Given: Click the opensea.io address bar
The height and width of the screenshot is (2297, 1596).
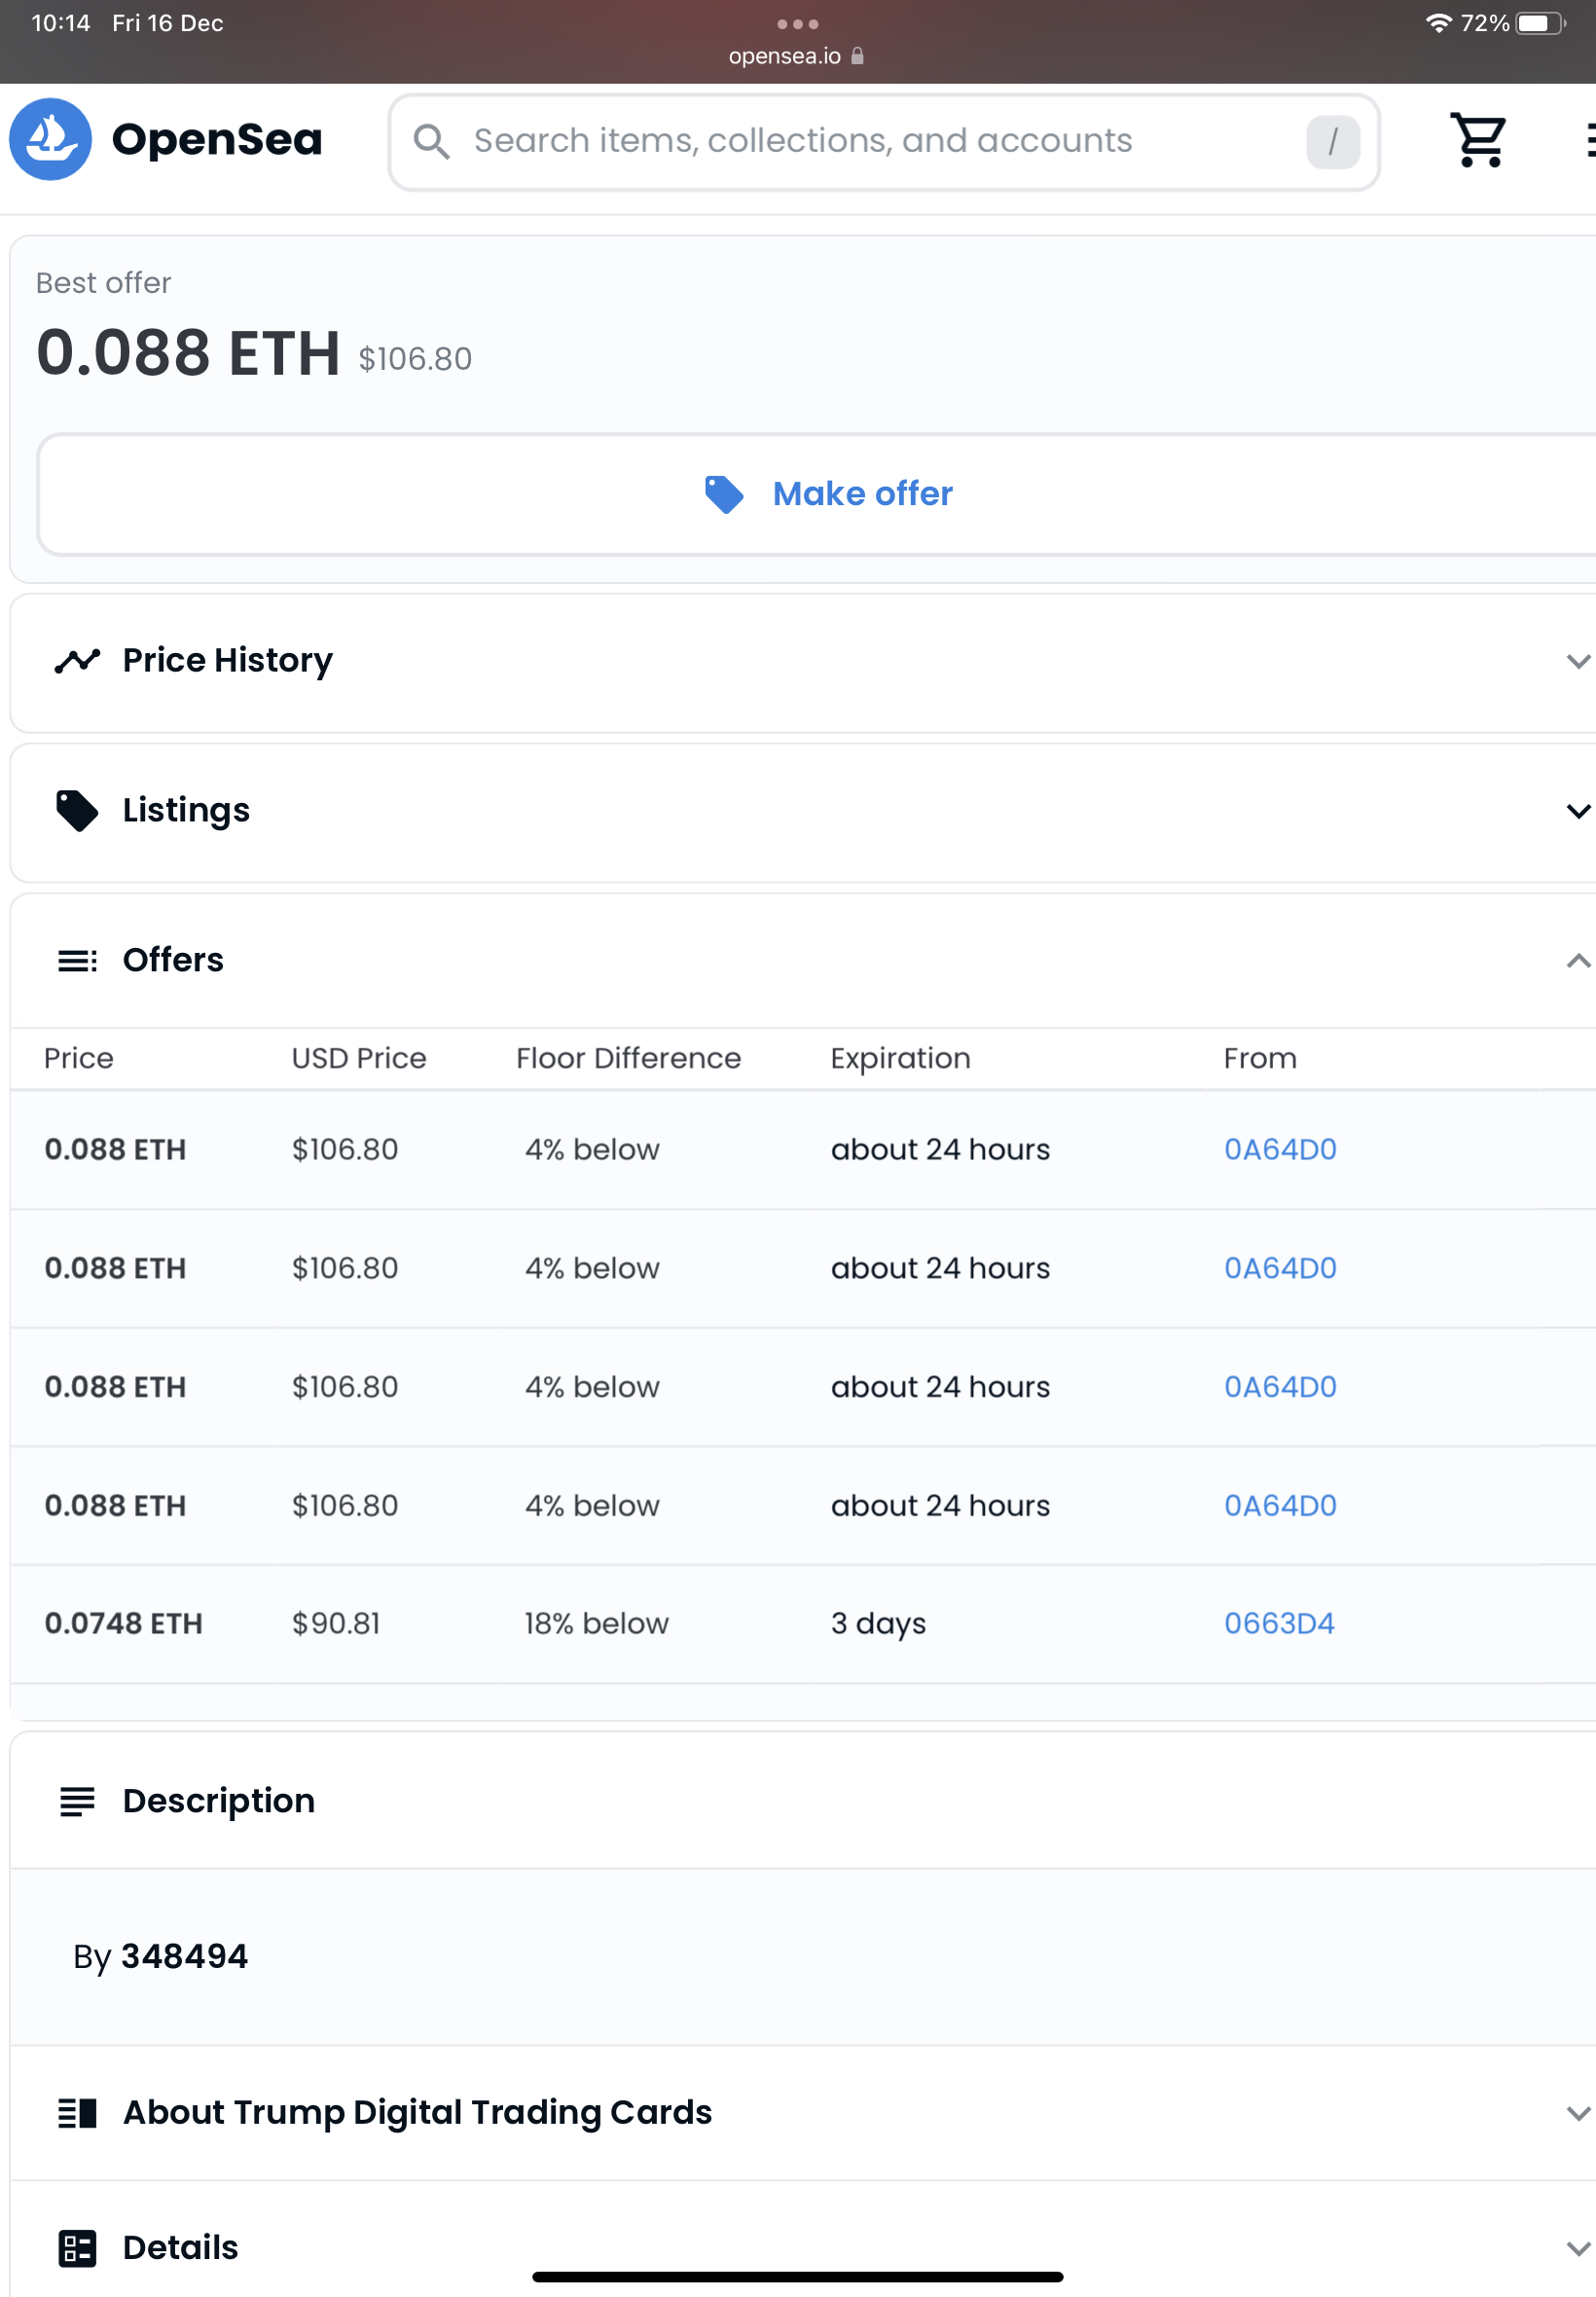Looking at the screenshot, I should [797, 56].
